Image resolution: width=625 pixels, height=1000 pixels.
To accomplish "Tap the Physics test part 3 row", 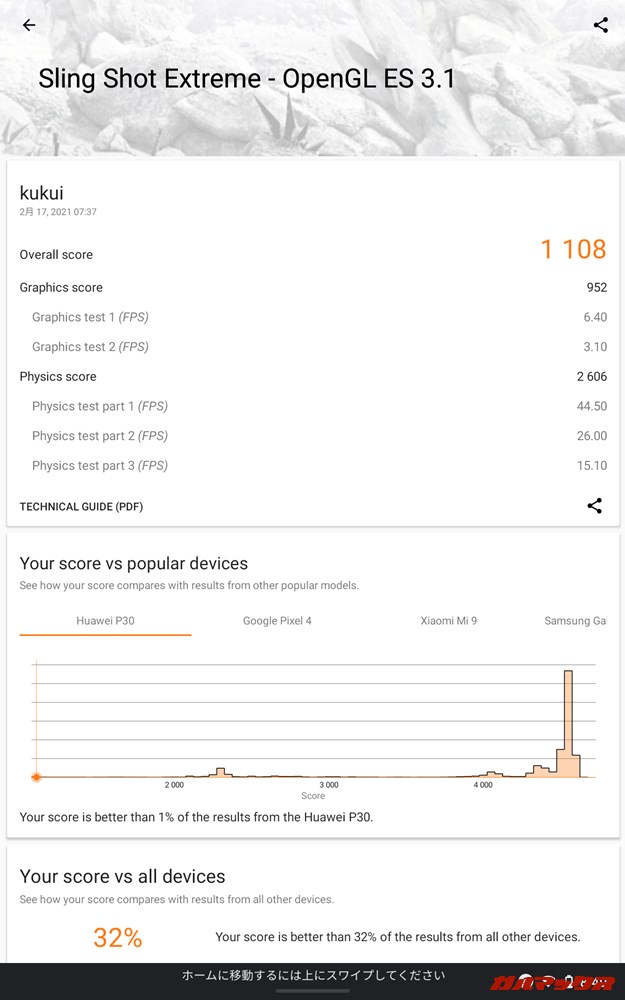I will click(x=312, y=465).
